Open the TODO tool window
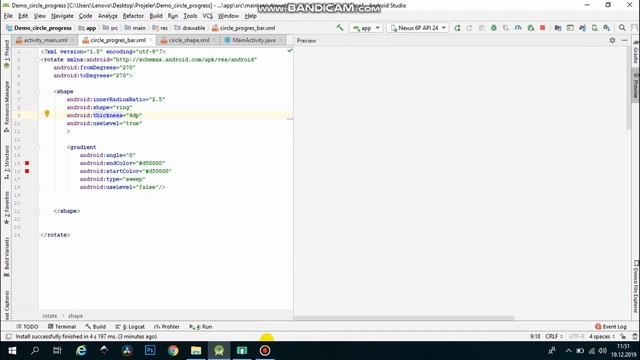The height and width of the screenshot is (360, 640). pos(27,327)
